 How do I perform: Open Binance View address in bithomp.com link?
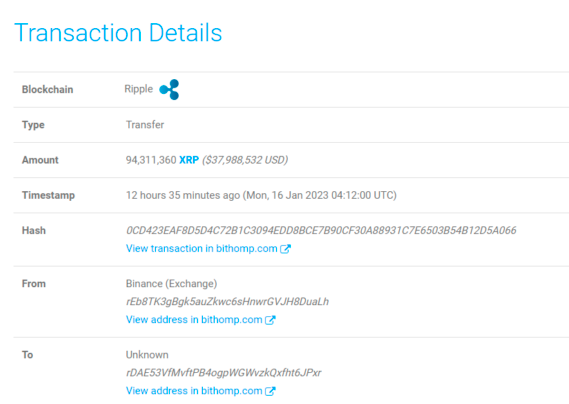click(194, 320)
